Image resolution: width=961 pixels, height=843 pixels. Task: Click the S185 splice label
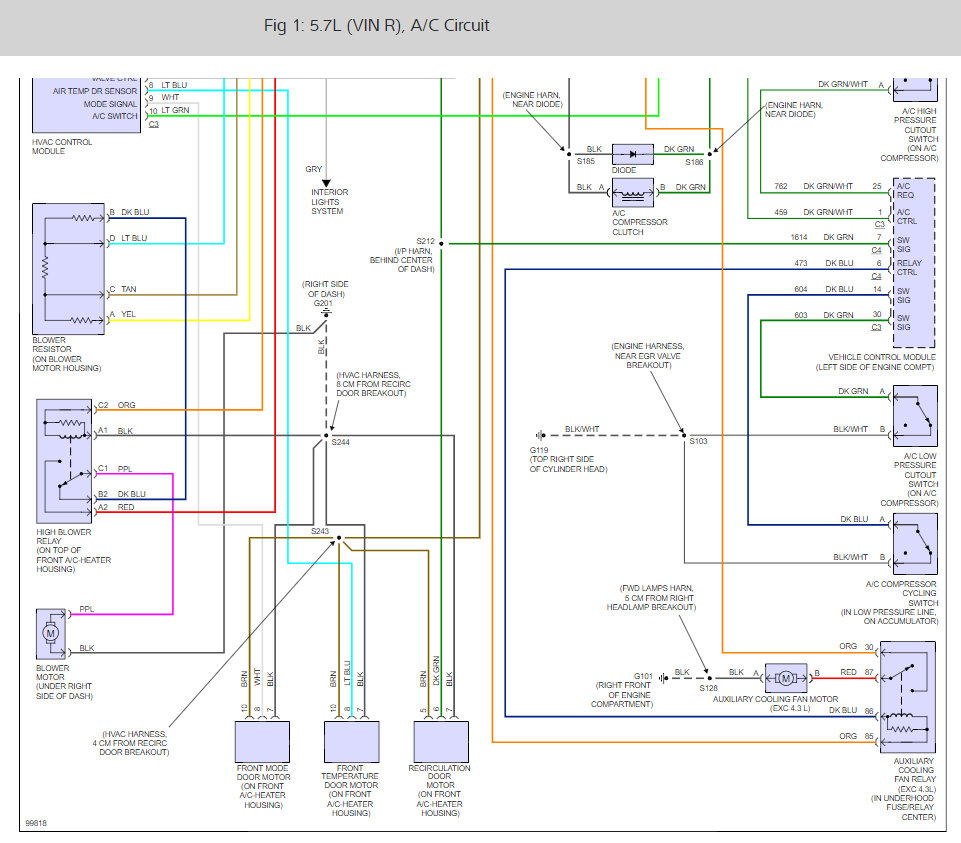[586, 161]
